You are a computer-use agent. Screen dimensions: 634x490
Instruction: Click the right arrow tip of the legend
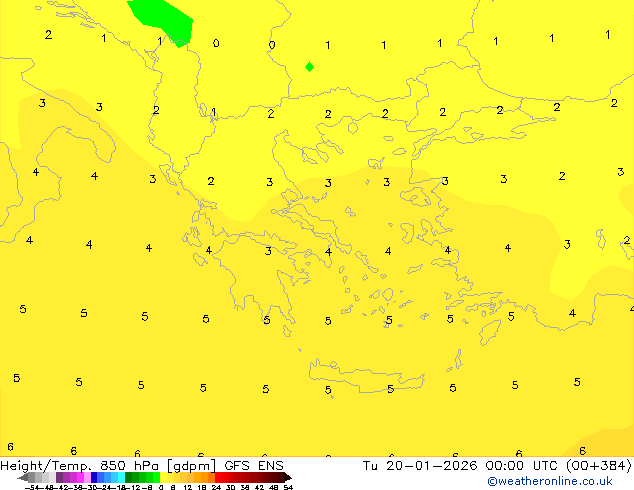pyautogui.click(x=290, y=478)
